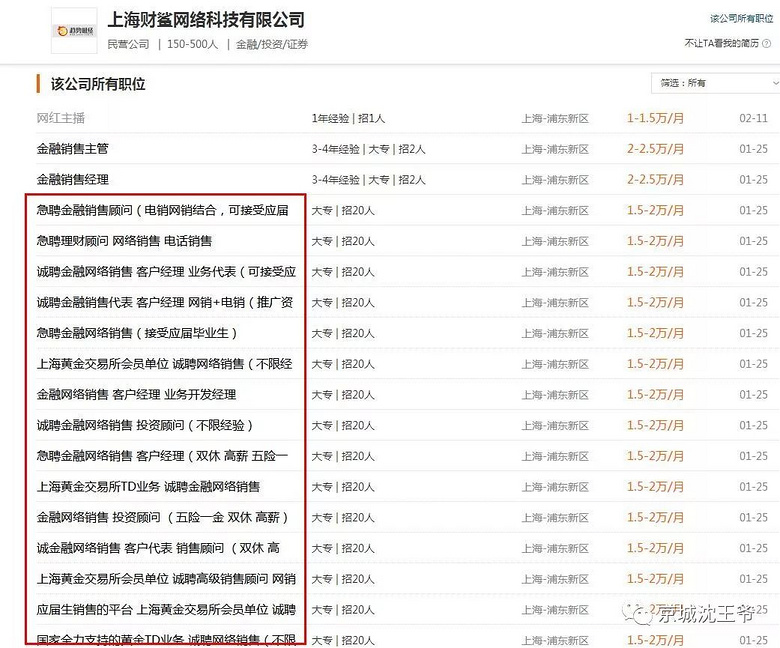Image resolution: width=780 pixels, height=648 pixels.
Task: Click the 02-11 date of 网红主播
Action: pyautogui.click(x=754, y=118)
